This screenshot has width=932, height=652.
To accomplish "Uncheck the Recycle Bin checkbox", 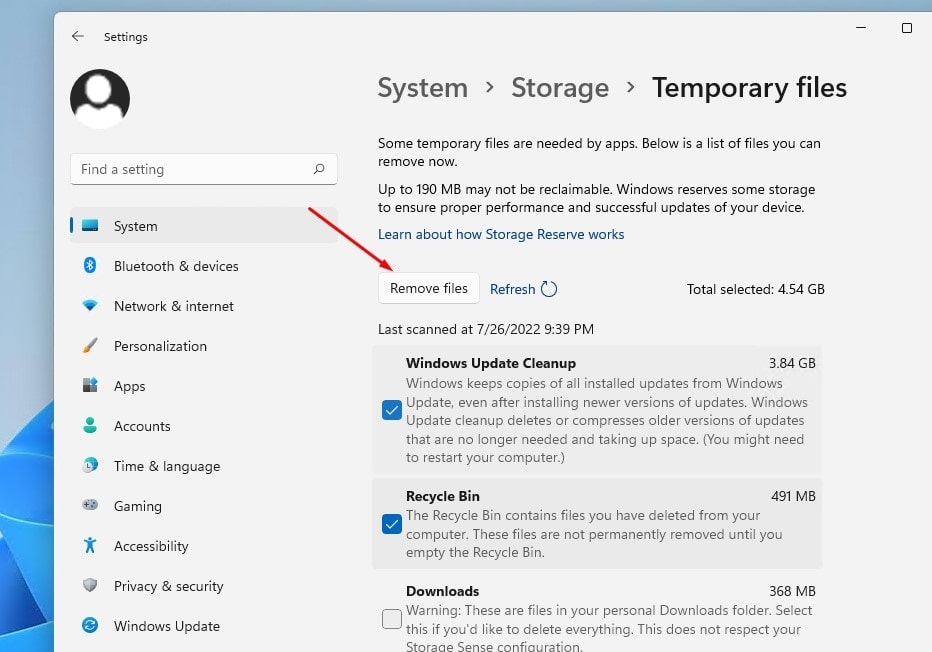I will point(392,524).
